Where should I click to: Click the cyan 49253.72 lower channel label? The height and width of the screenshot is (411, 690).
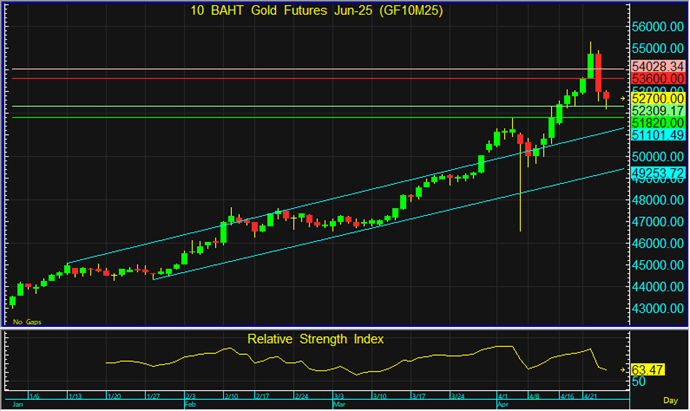pos(657,172)
